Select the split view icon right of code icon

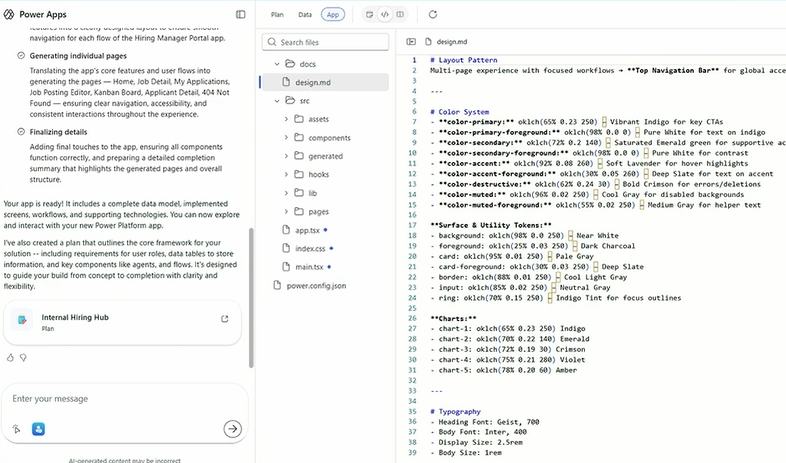pos(400,15)
